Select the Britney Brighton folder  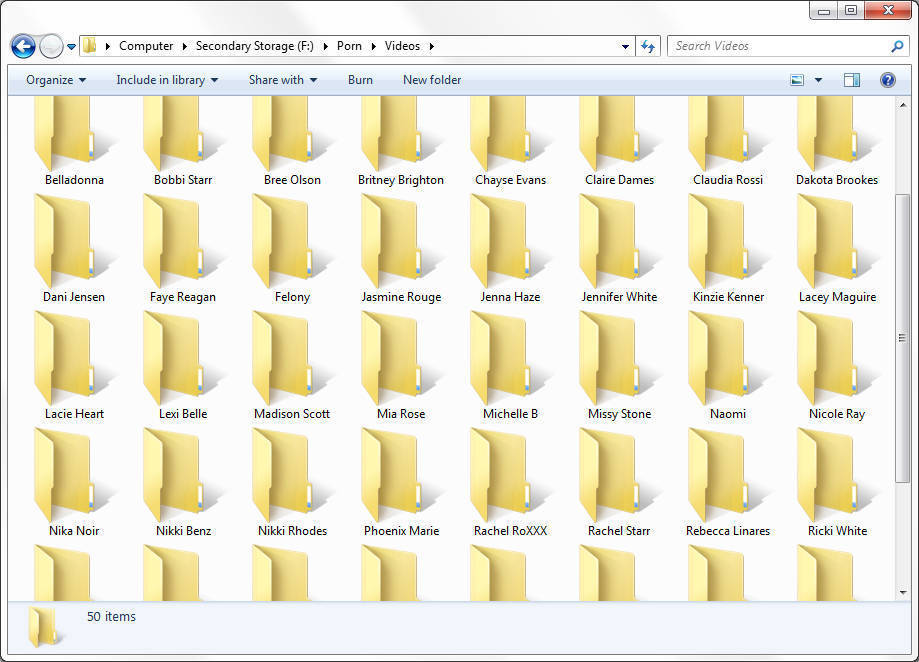[401, 142]
